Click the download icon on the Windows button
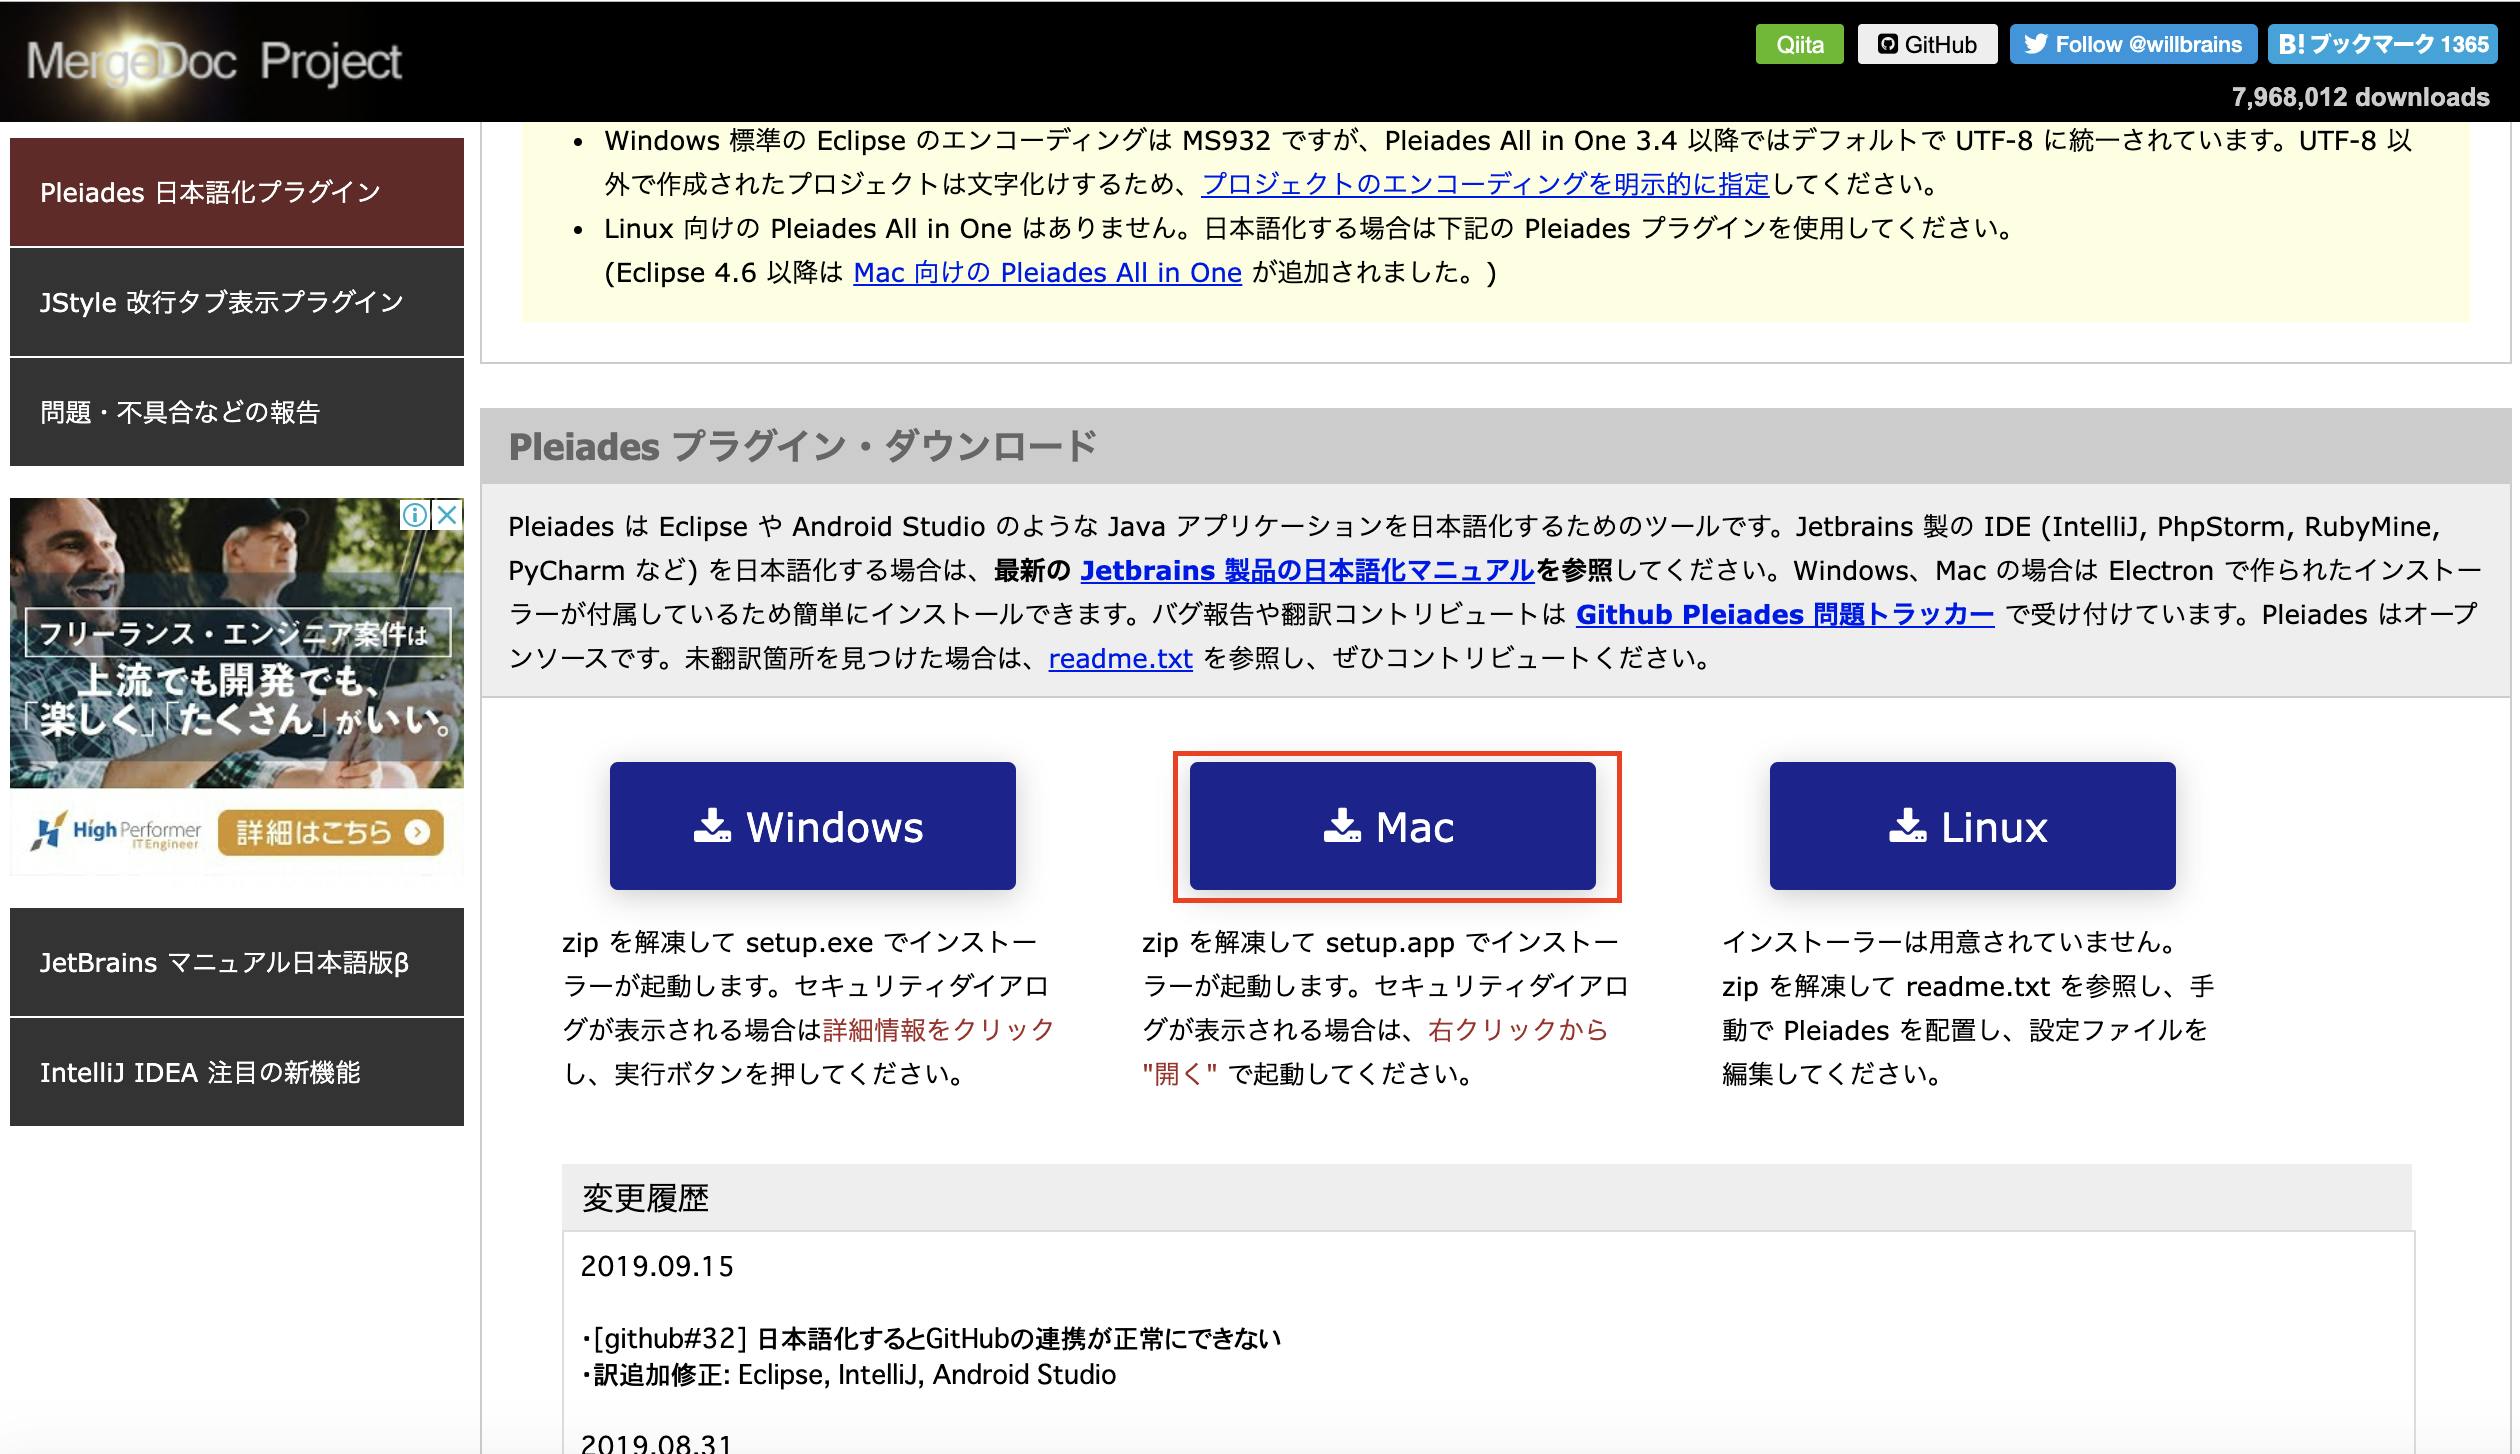 [x=711, y=826]
